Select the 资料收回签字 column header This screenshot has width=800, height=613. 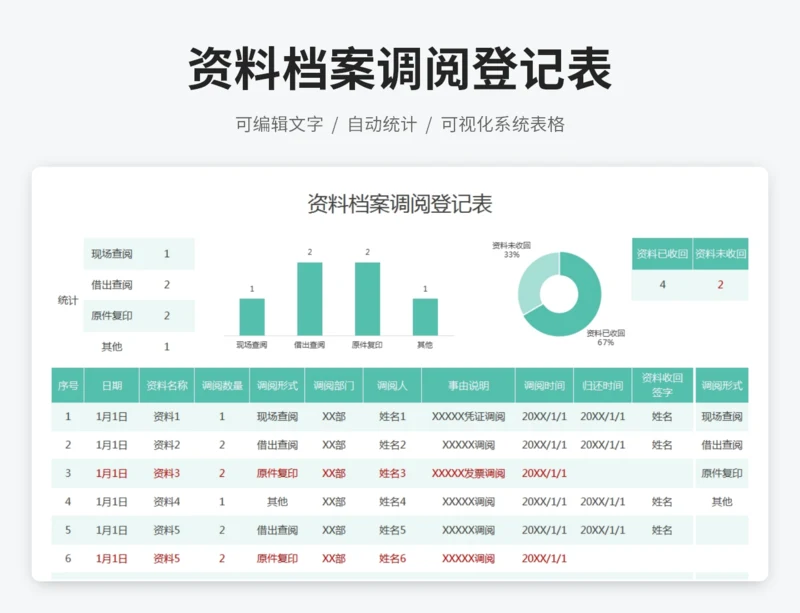tap(662, 385)
